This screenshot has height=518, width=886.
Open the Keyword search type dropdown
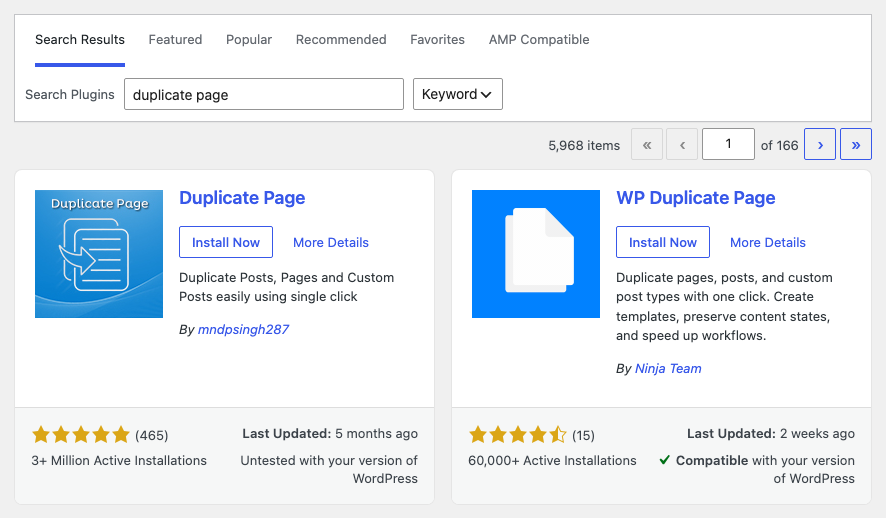point(458,94)
